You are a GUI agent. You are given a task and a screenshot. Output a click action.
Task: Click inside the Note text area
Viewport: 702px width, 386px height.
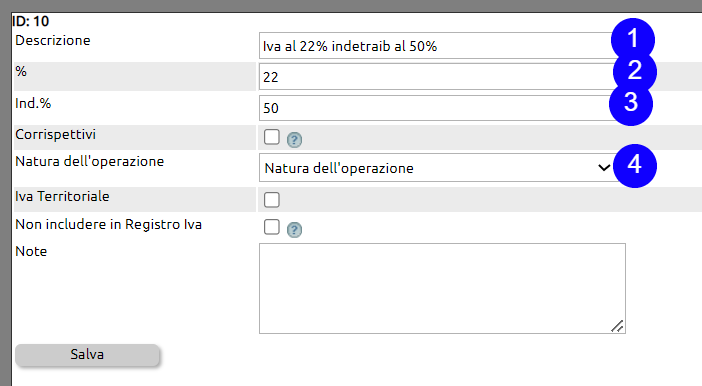pos(442,288)
